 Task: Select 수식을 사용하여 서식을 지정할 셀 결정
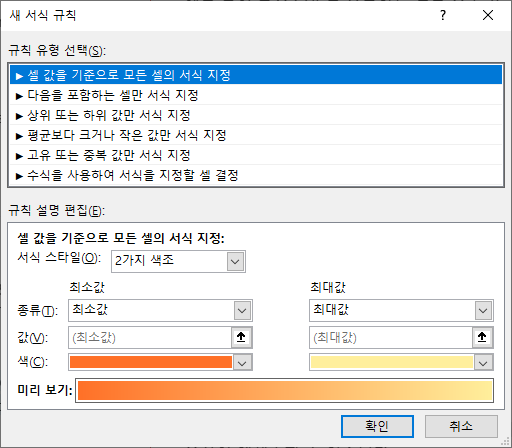(x=256, y=175)
